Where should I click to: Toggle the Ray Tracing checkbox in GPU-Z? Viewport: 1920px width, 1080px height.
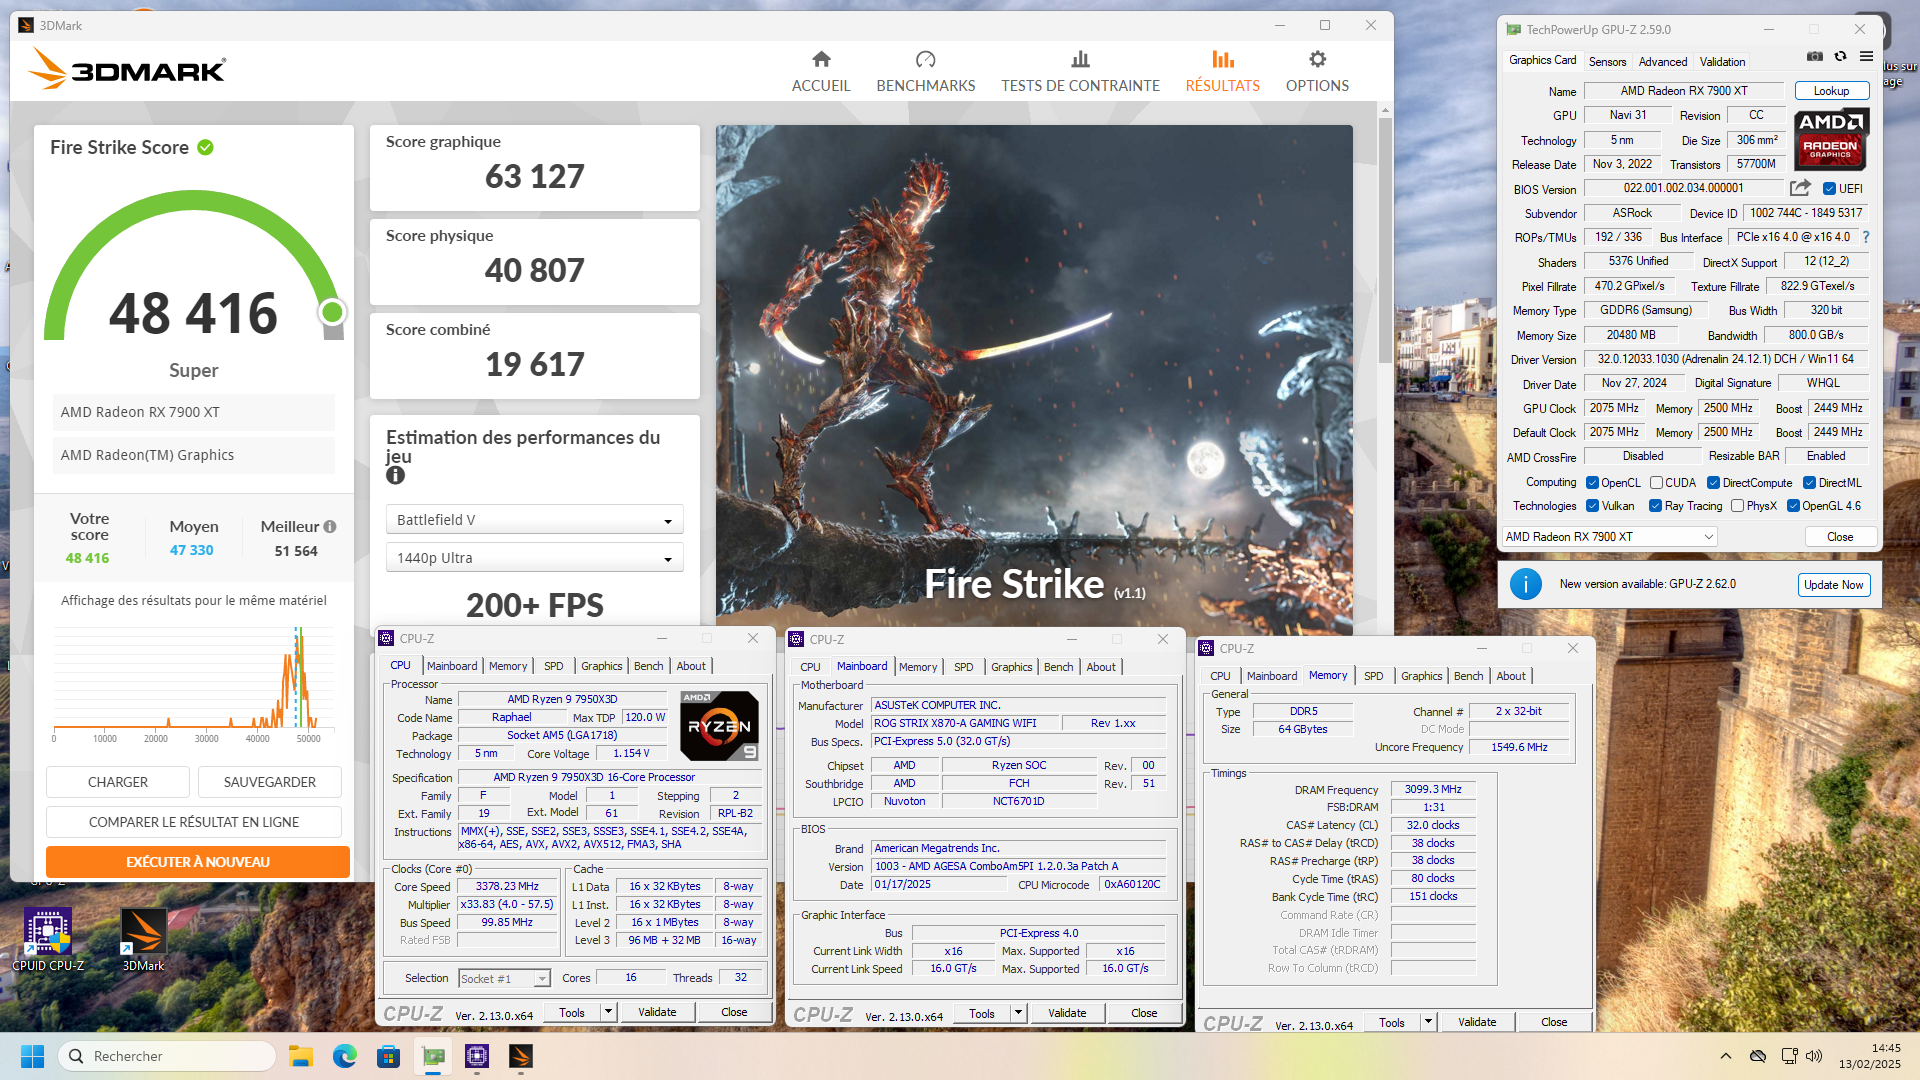point(1655,506)
